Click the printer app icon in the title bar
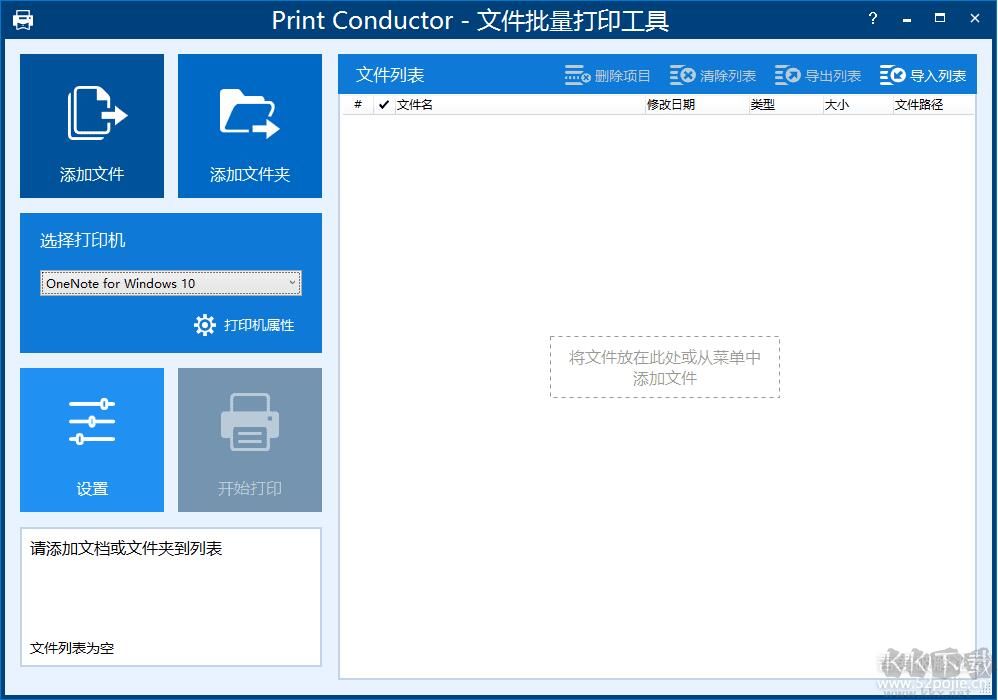 22,18
